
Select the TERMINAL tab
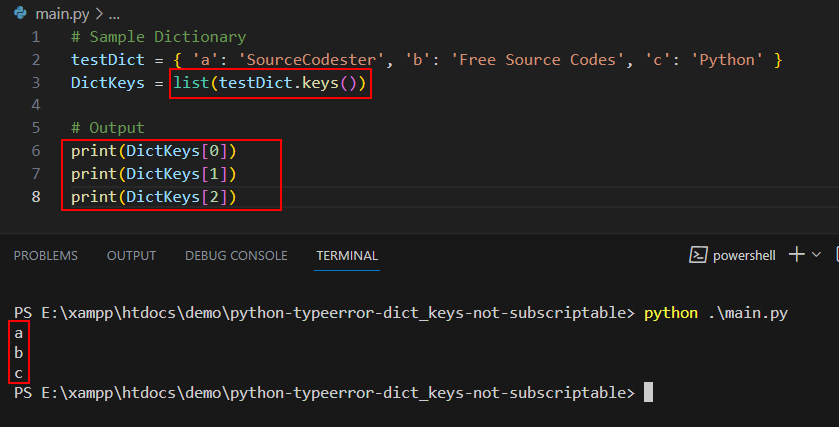click(347, 256)
